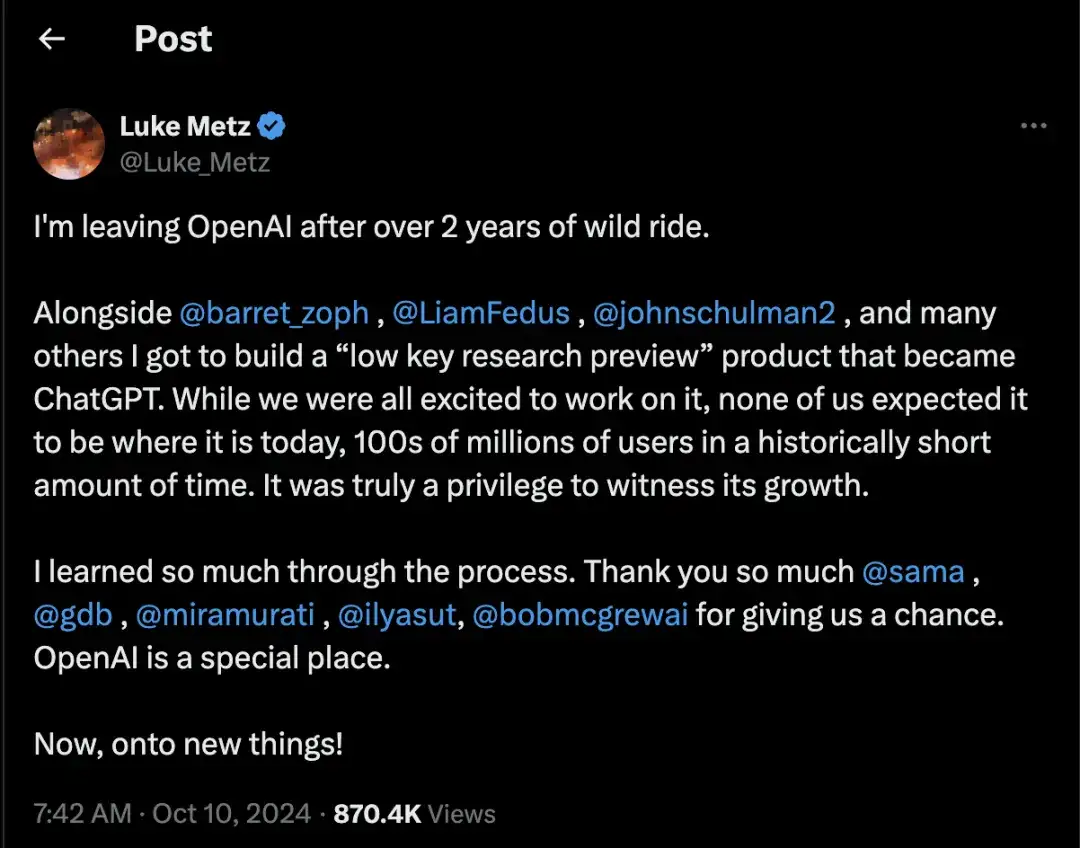The width and height of the screenshot is (1080, 848).
Task: Click the @johnschulman2 mention
Action: tap(714, 313)
